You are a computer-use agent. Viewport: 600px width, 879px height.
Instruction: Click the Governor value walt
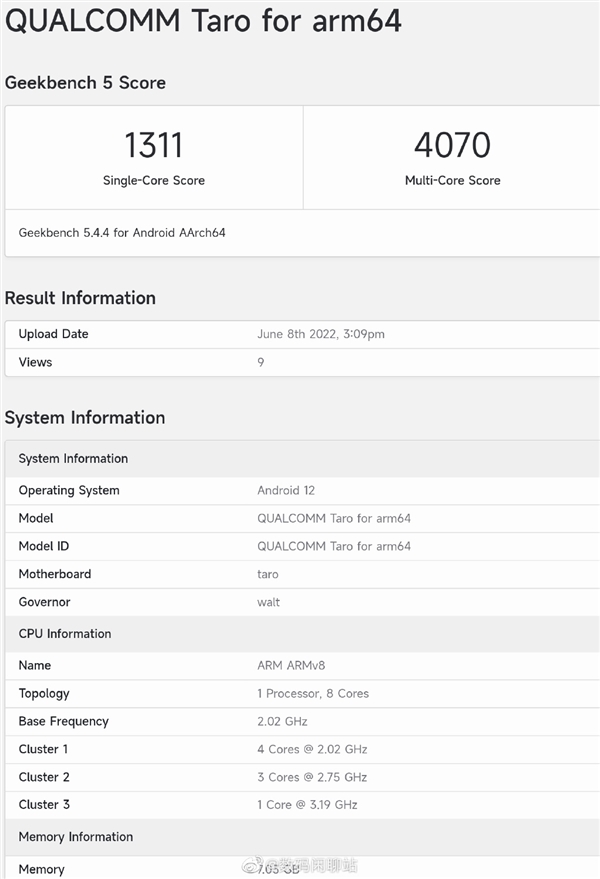(x=269, y=603)
